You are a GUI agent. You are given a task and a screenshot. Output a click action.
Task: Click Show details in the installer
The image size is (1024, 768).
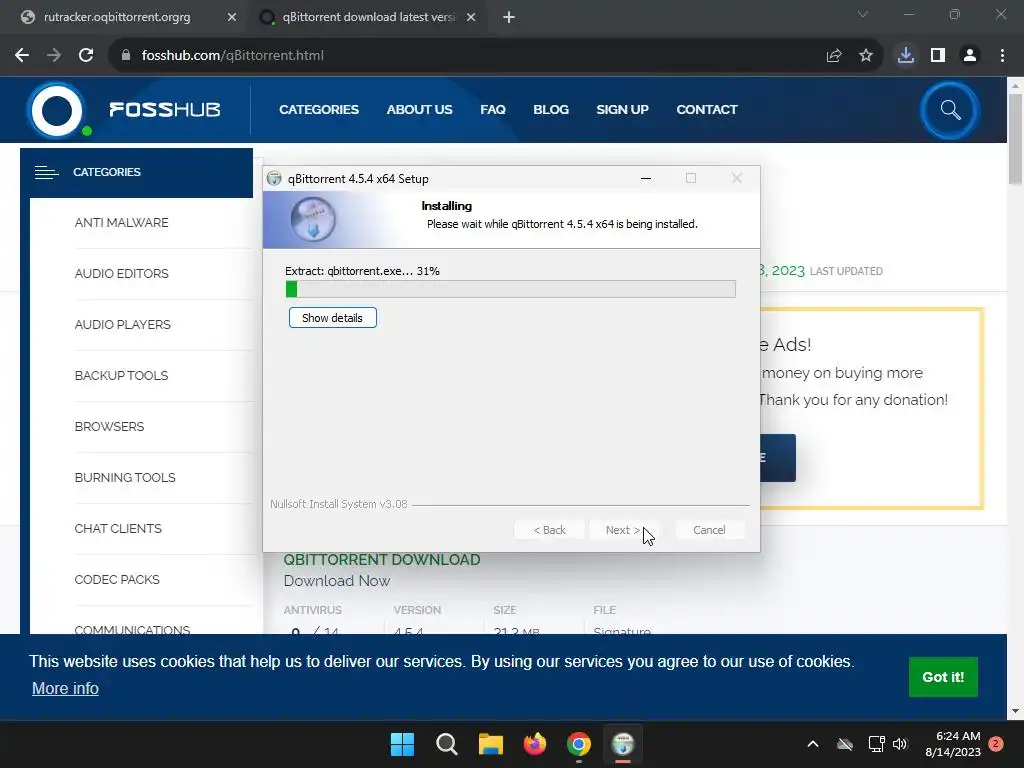(332, 318)
